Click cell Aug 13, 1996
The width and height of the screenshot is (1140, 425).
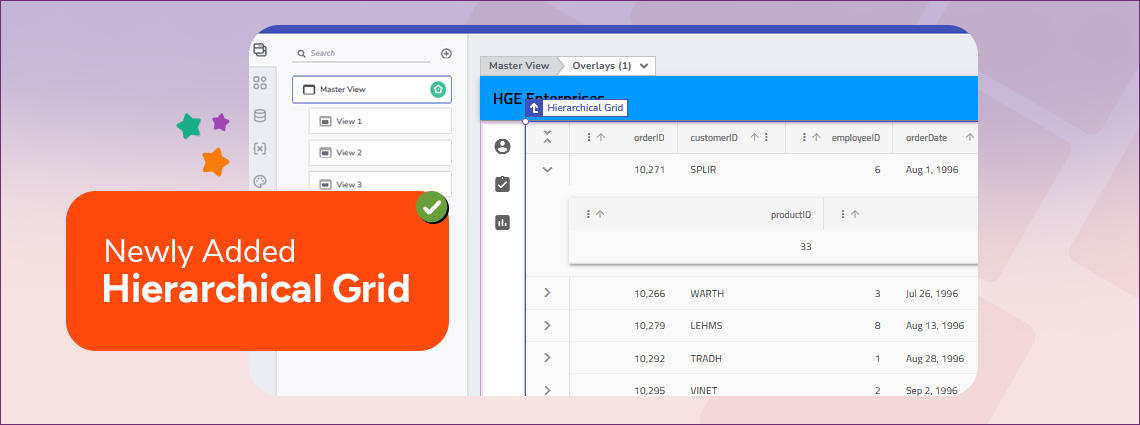[x=934, y=325]
